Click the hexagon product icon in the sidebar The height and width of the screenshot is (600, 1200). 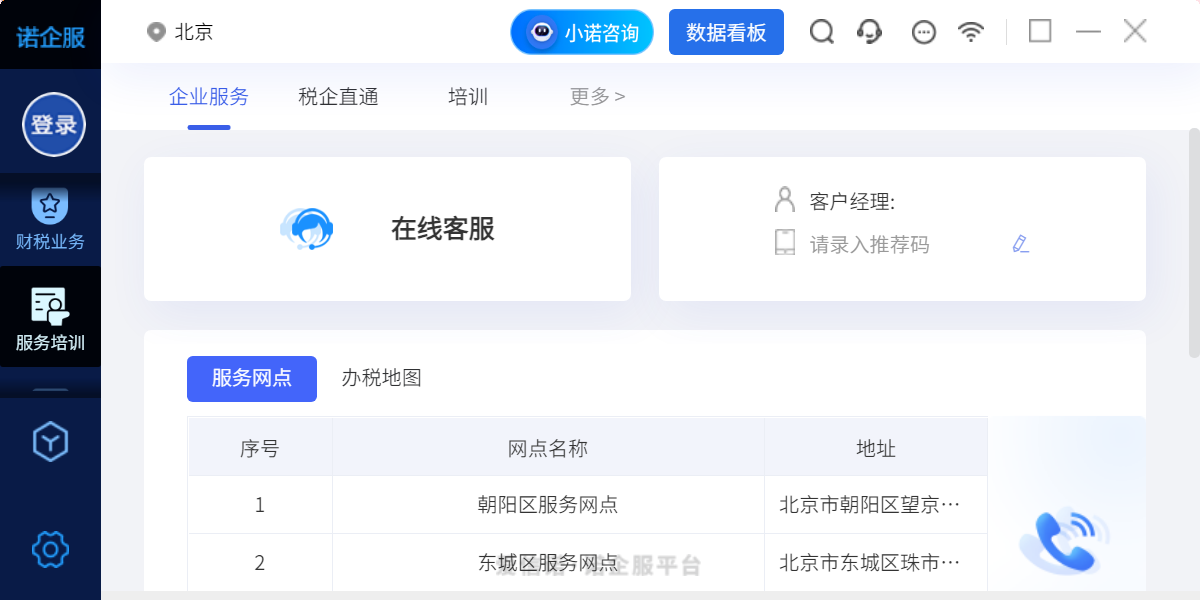(x=50, y=440)
